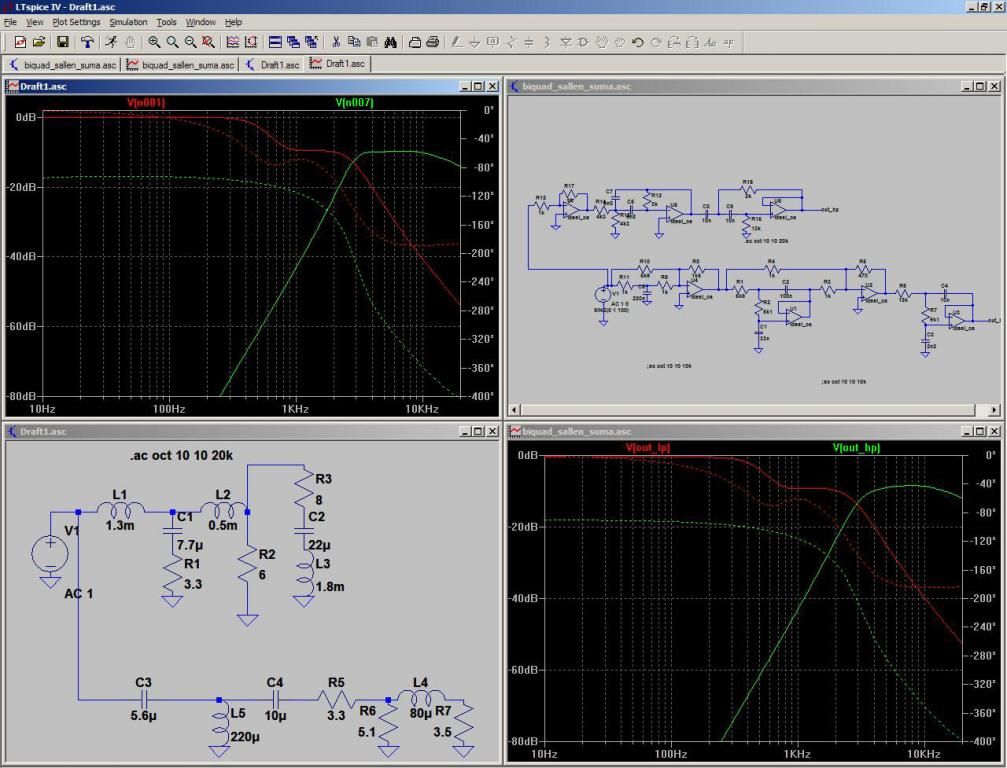Open the Component gate icon
This screenshot has width=1007, height=768.
coord(583,42)
